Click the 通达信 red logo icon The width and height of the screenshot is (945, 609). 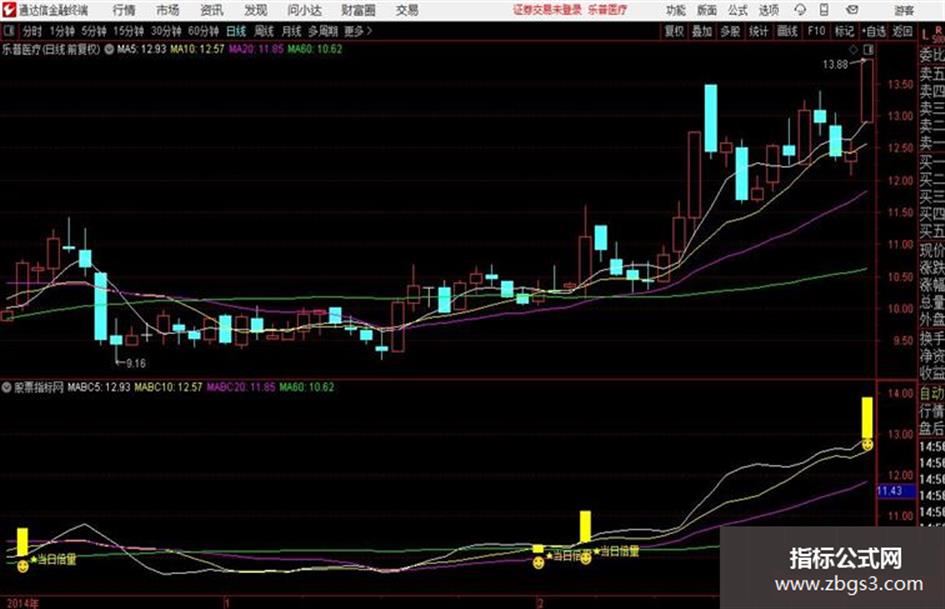tap(8, 10)
